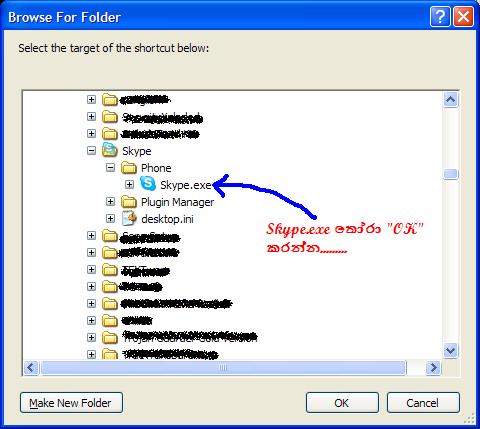Click Make New Folder button

point(71,403)
